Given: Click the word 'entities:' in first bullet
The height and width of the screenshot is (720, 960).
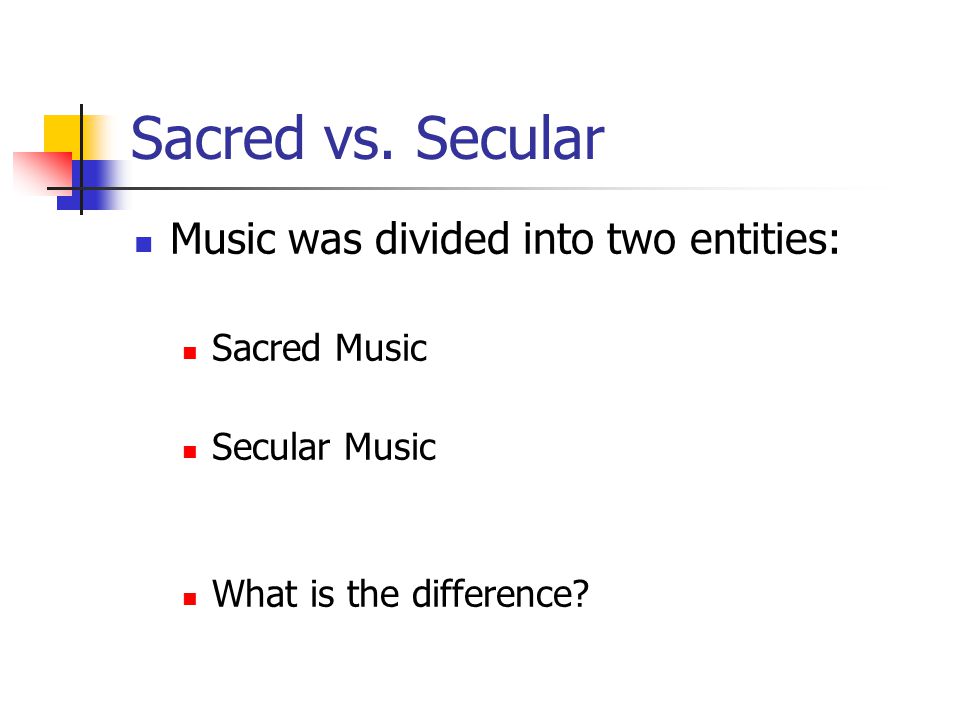Looking at the screenshot, I should (x=764, y=238).
